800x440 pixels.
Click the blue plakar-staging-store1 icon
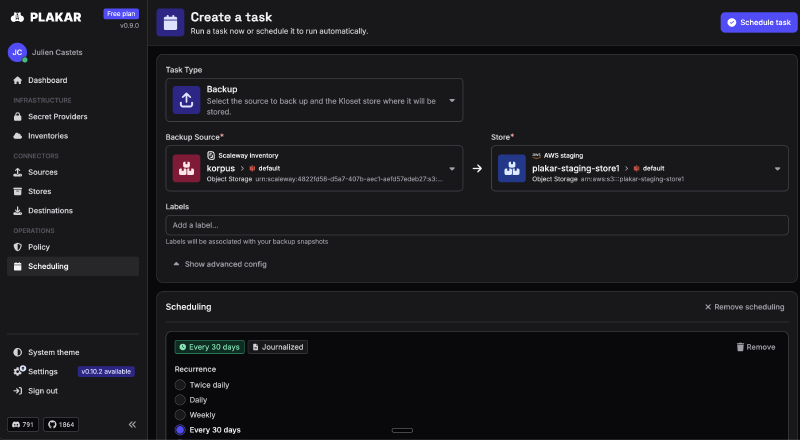(512, 168)
